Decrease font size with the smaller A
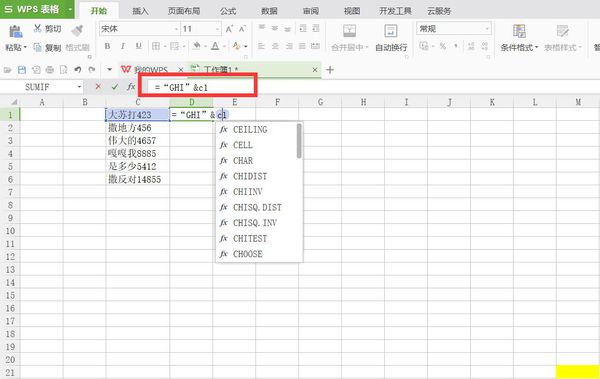Screen dimensions: 600x379 click(242, 29)
